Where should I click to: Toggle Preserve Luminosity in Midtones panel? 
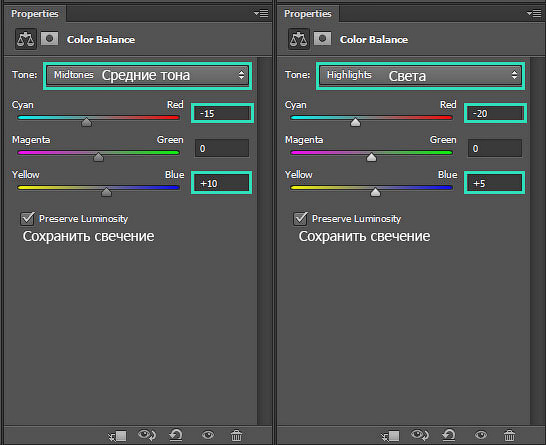pyautogui.click(x=27, y=219)
